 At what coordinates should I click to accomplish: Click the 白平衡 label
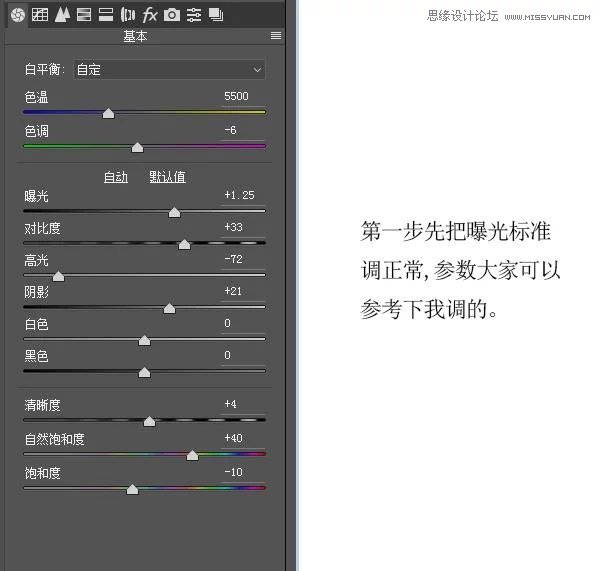point(44,69)
